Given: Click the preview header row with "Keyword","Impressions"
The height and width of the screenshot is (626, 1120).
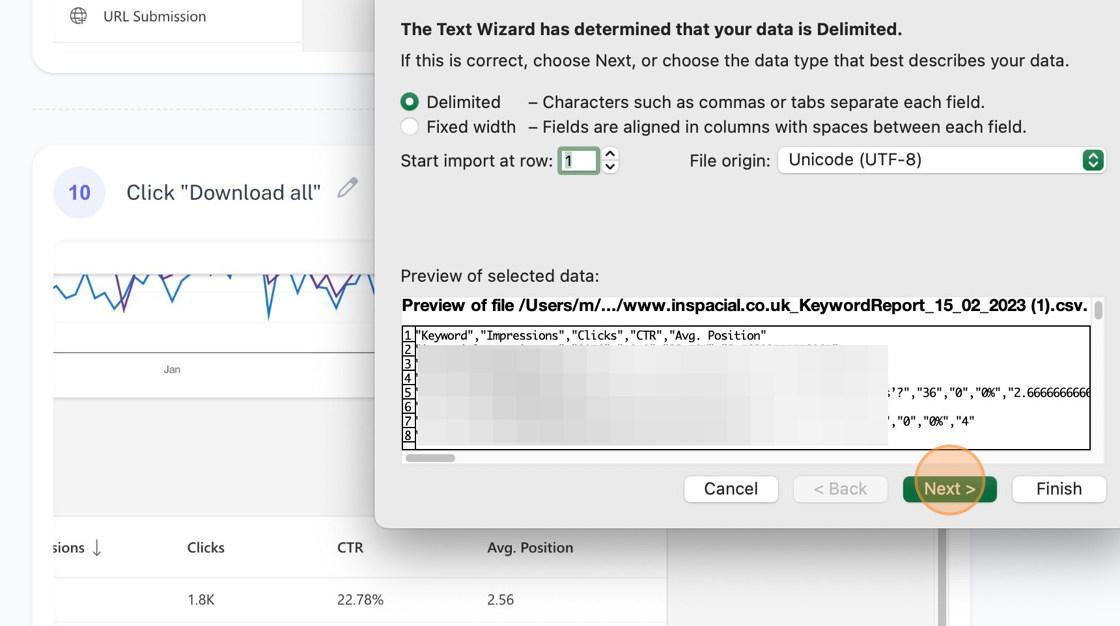Looking at the screenshot, I should click(x=591, y=335).
